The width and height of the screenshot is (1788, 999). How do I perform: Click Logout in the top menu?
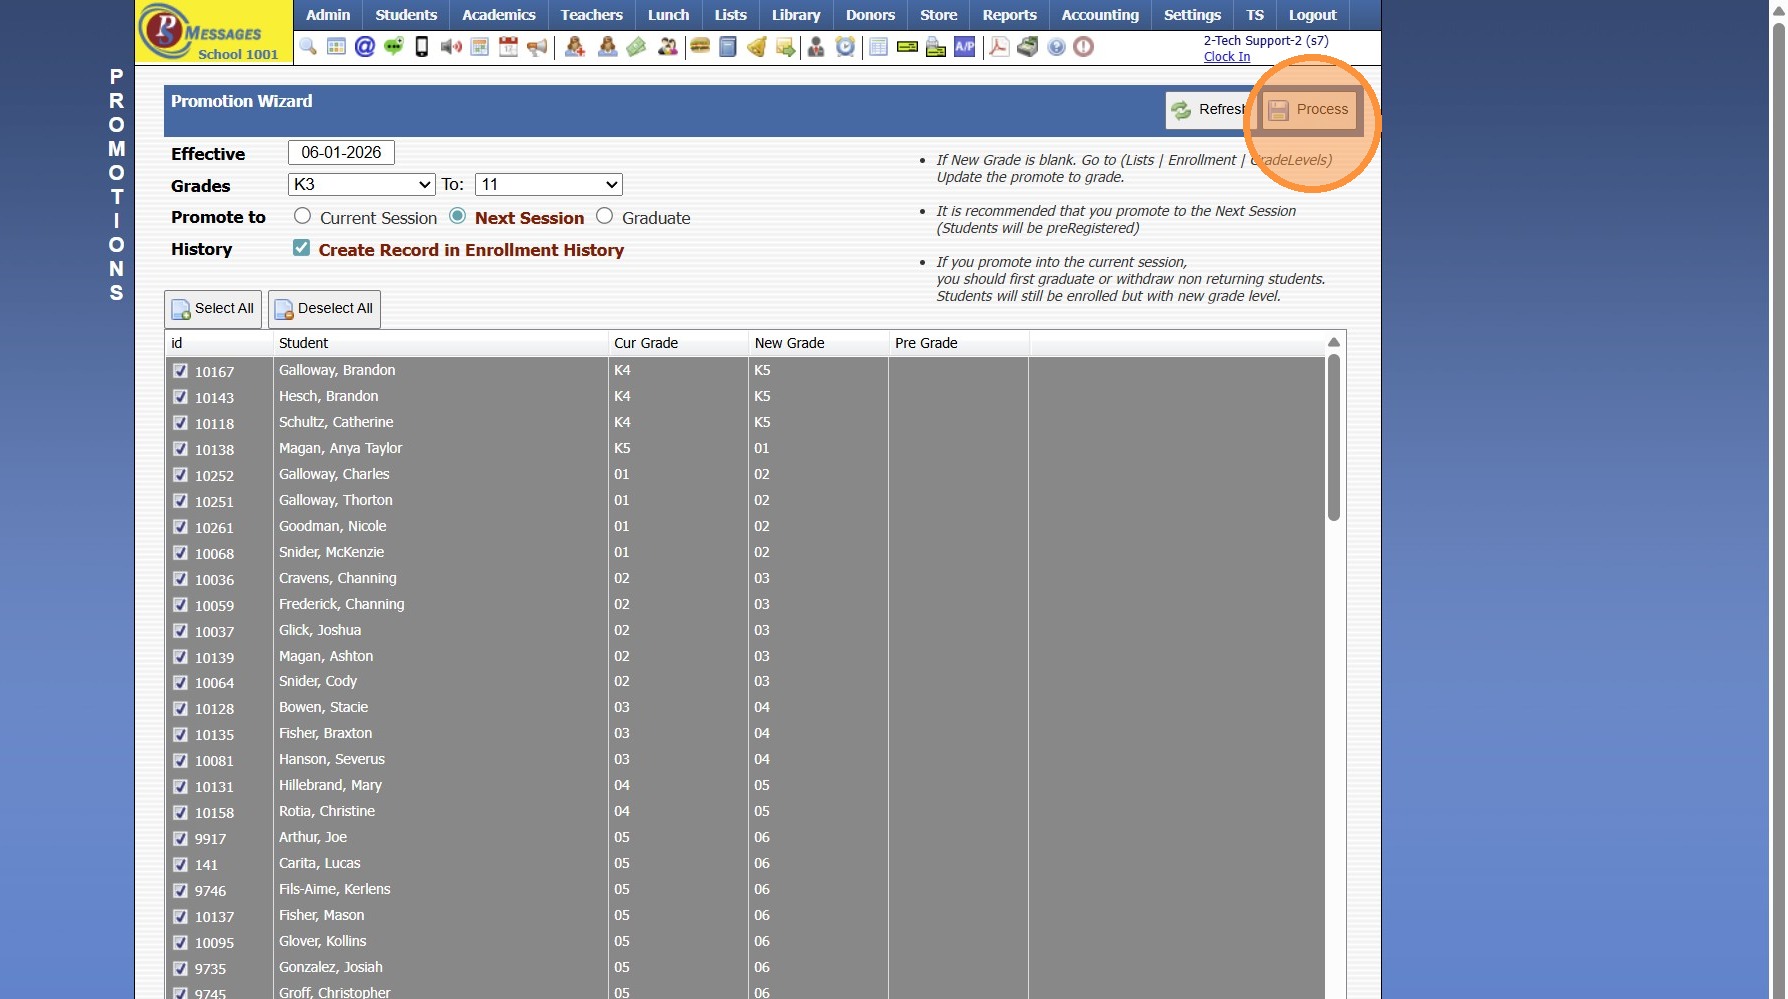(1313, 15)
